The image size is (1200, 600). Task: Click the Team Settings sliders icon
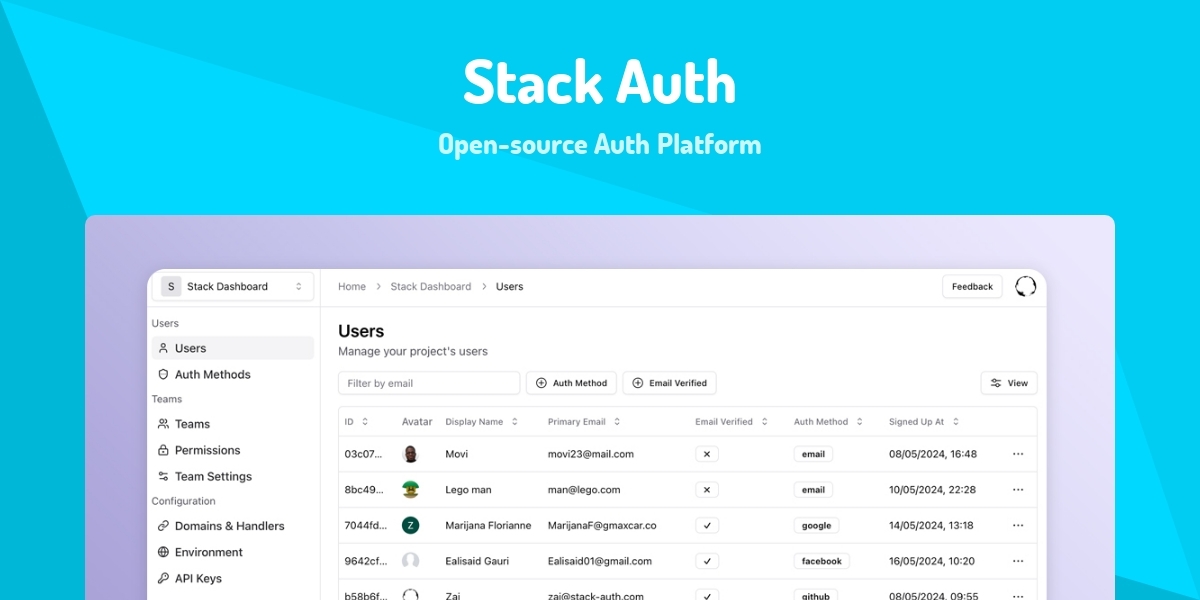tap(164, 476)
